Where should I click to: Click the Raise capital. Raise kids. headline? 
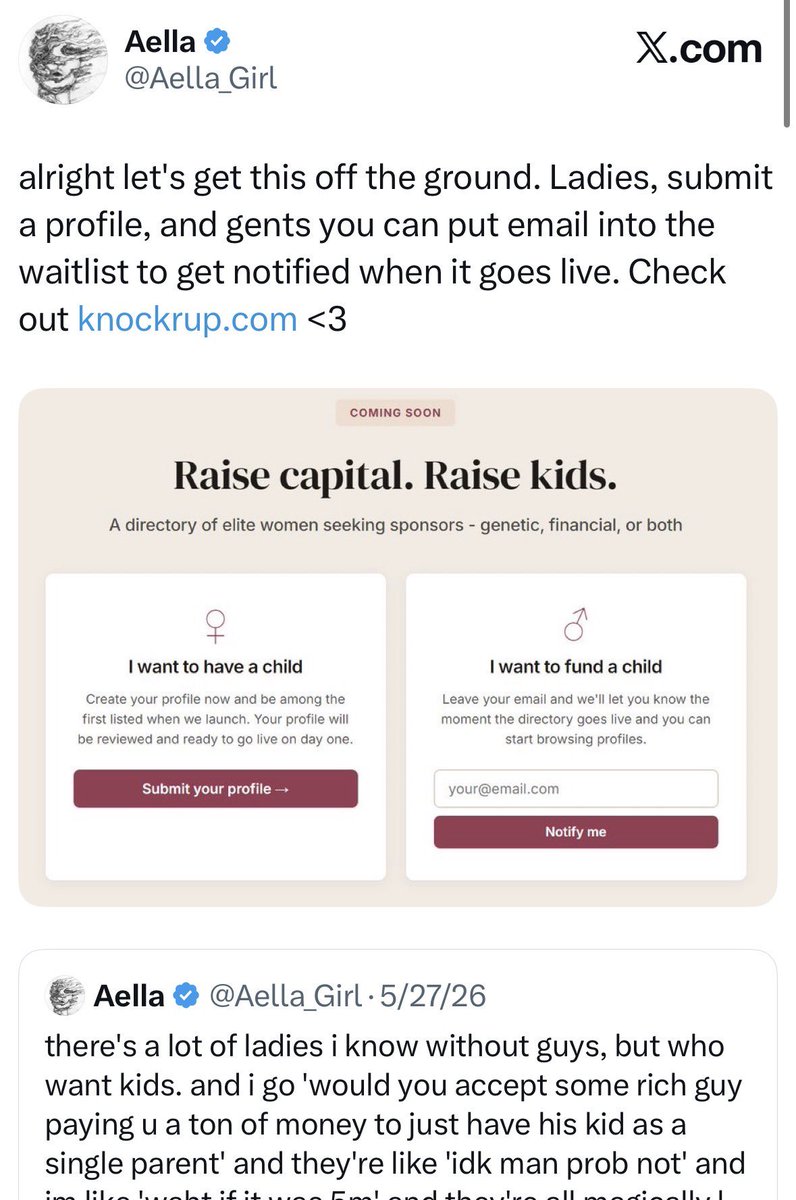pyautogui.click(x=395, y=476)
